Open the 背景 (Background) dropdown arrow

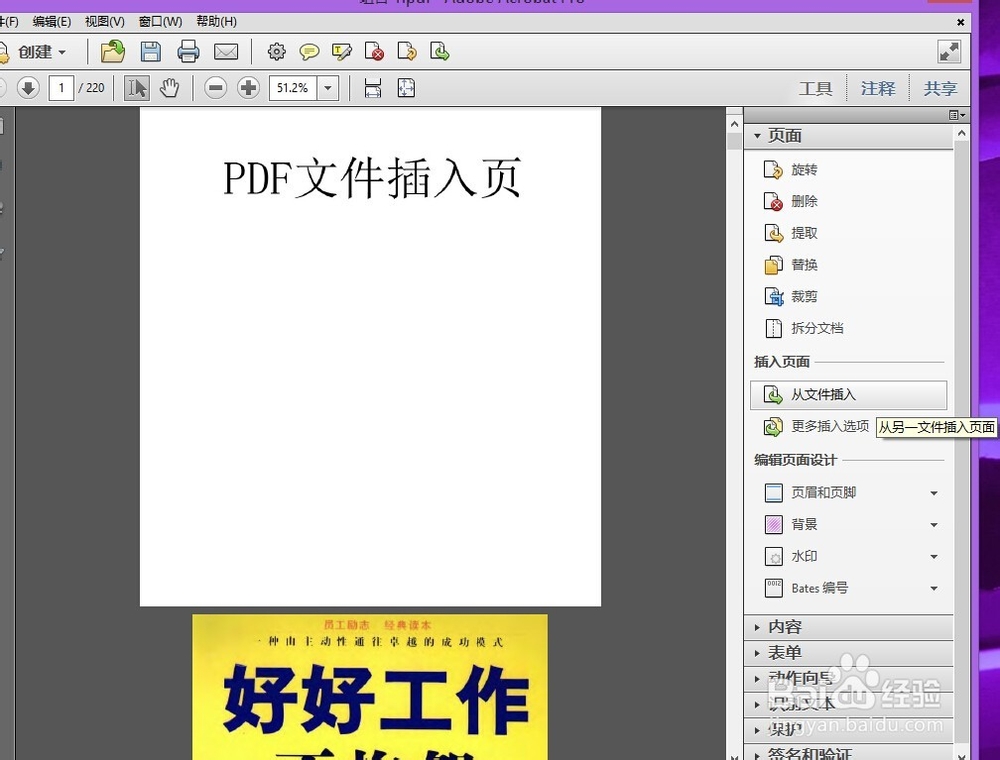point(933,524)
